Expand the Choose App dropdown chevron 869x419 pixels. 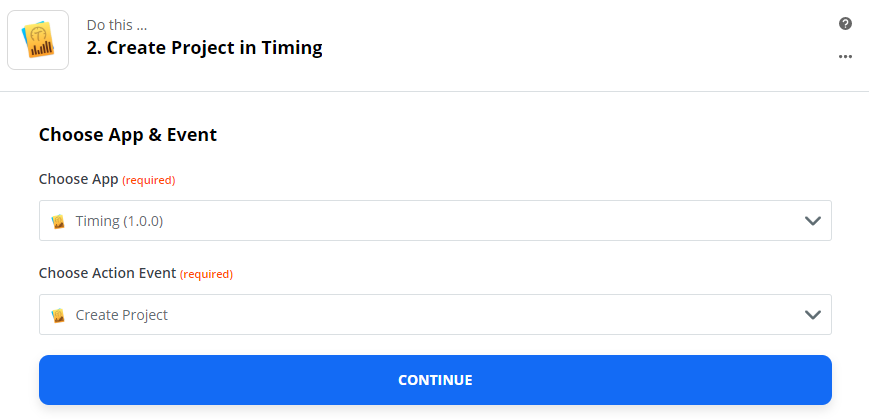(x=812, y=221)
